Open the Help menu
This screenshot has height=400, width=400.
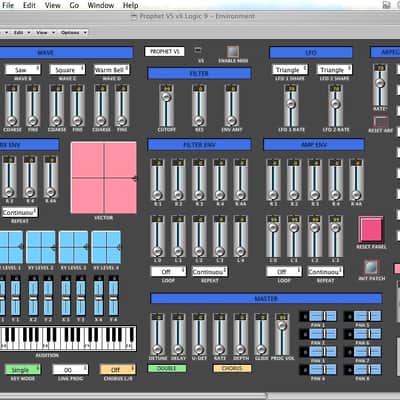[x=130, y=5]
